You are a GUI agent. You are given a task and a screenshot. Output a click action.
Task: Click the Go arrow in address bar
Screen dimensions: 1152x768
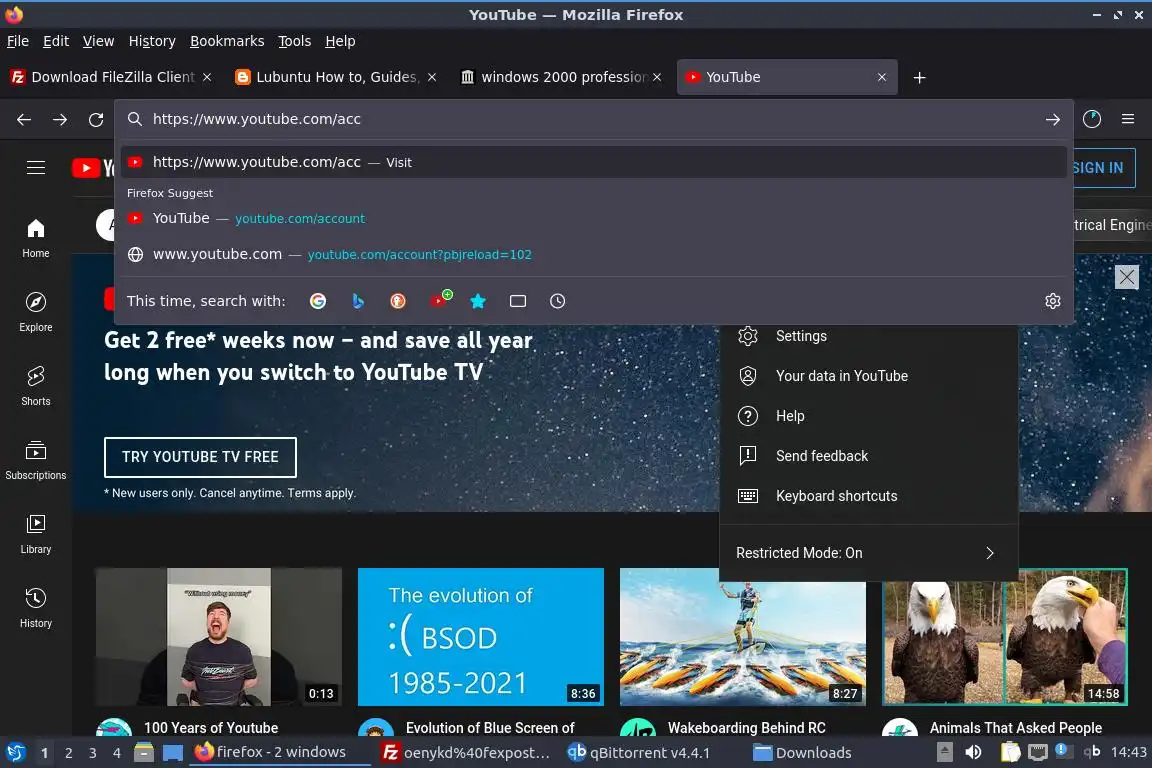[x=1053, y=119]
